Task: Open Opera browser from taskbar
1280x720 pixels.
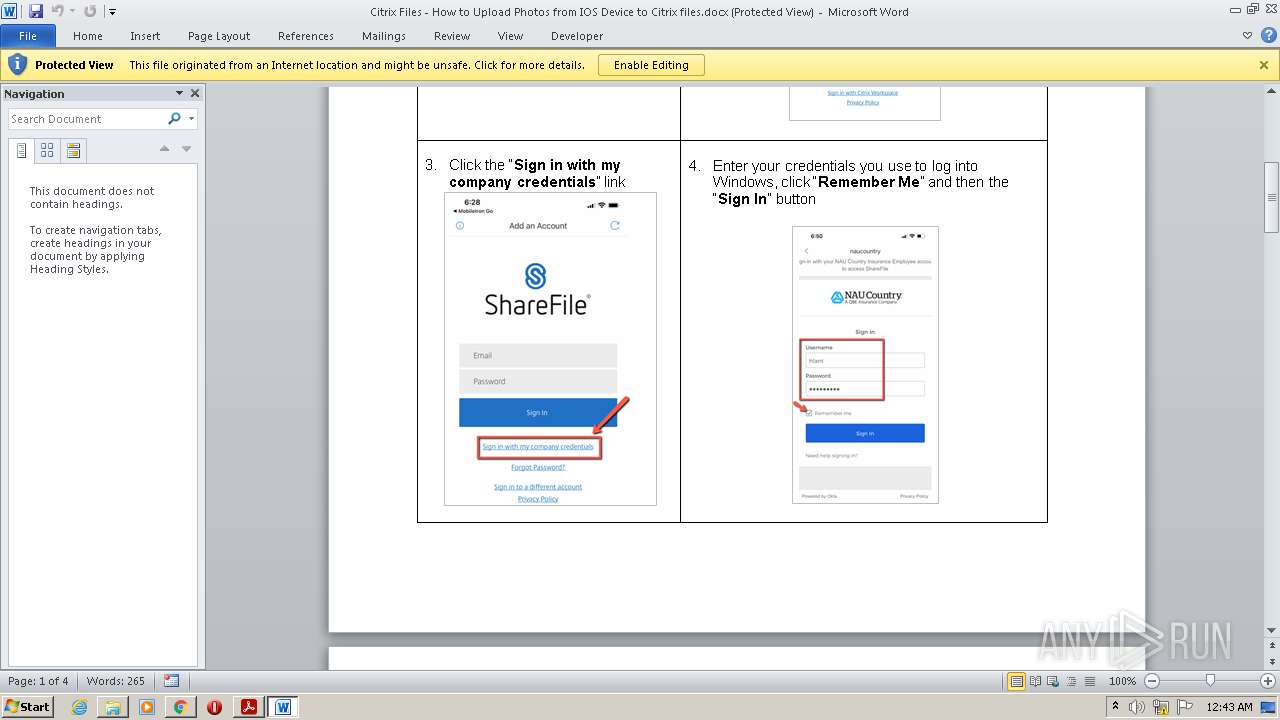Action: [214, 707]
